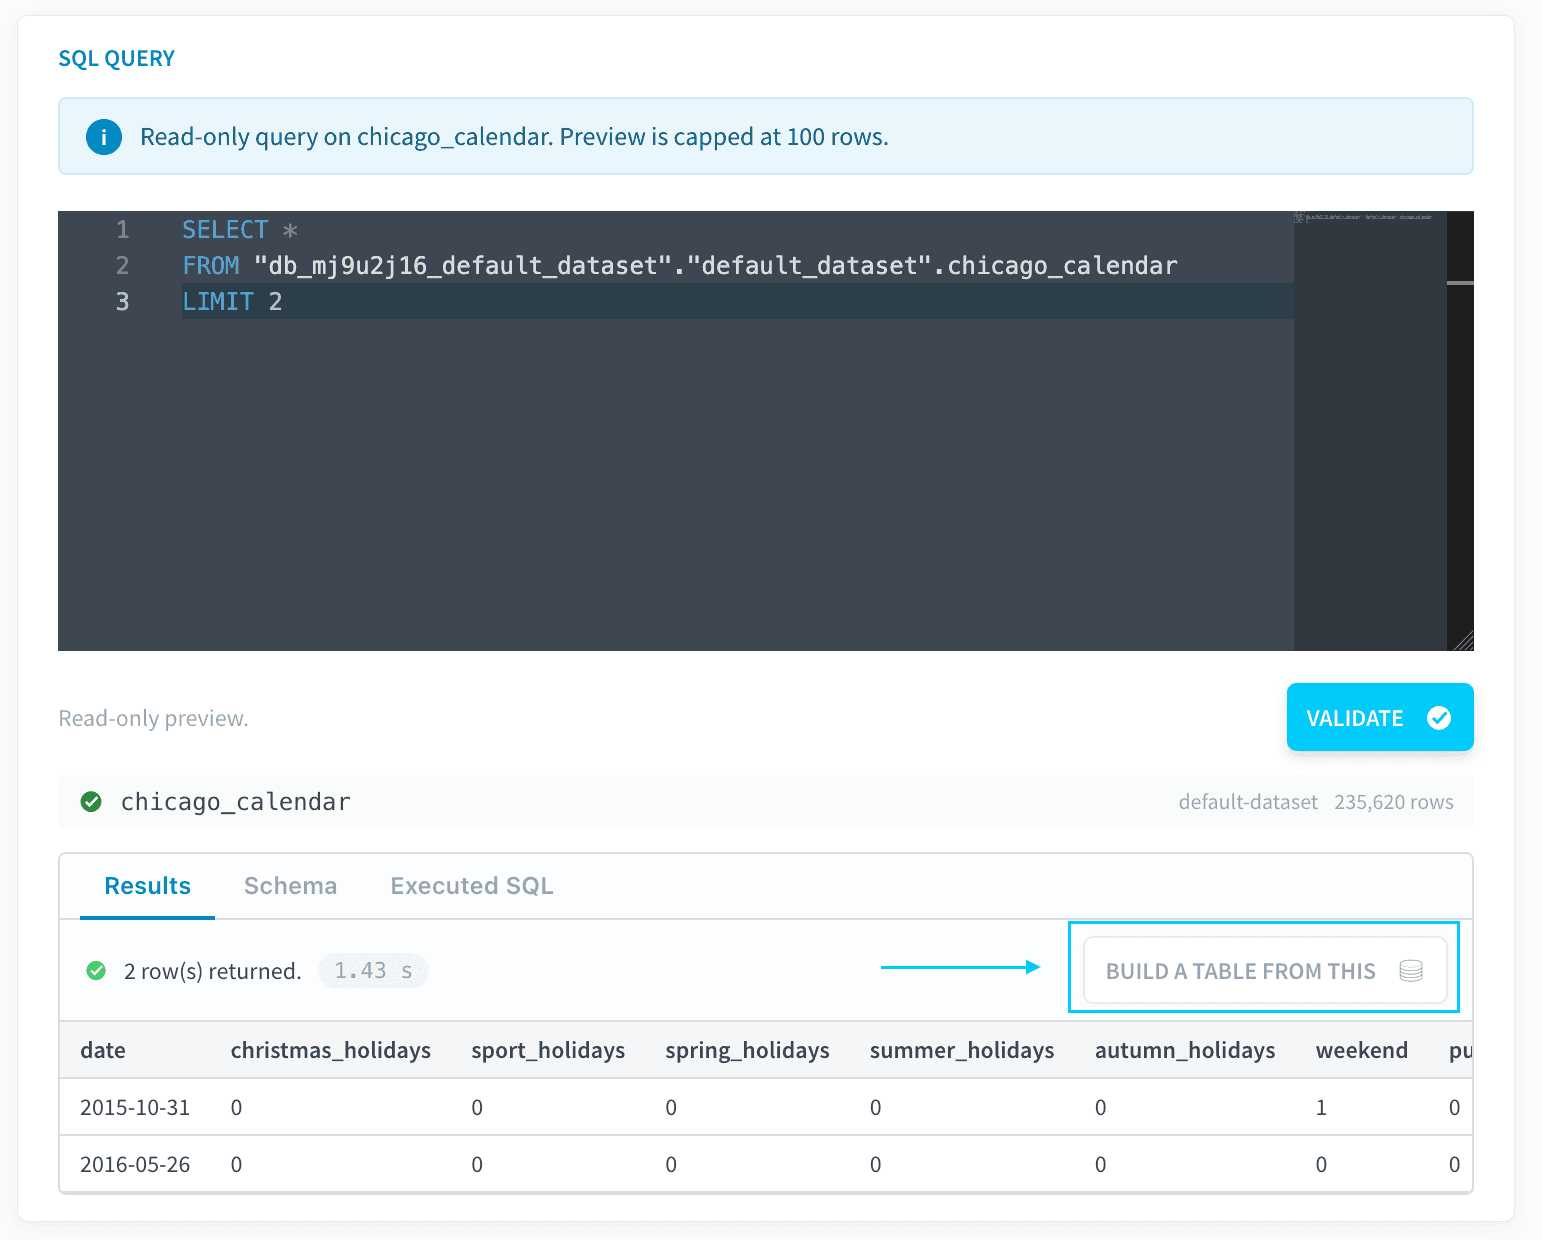
Task: Click the autumn_holidays column header
Action: point(1185,1050)
